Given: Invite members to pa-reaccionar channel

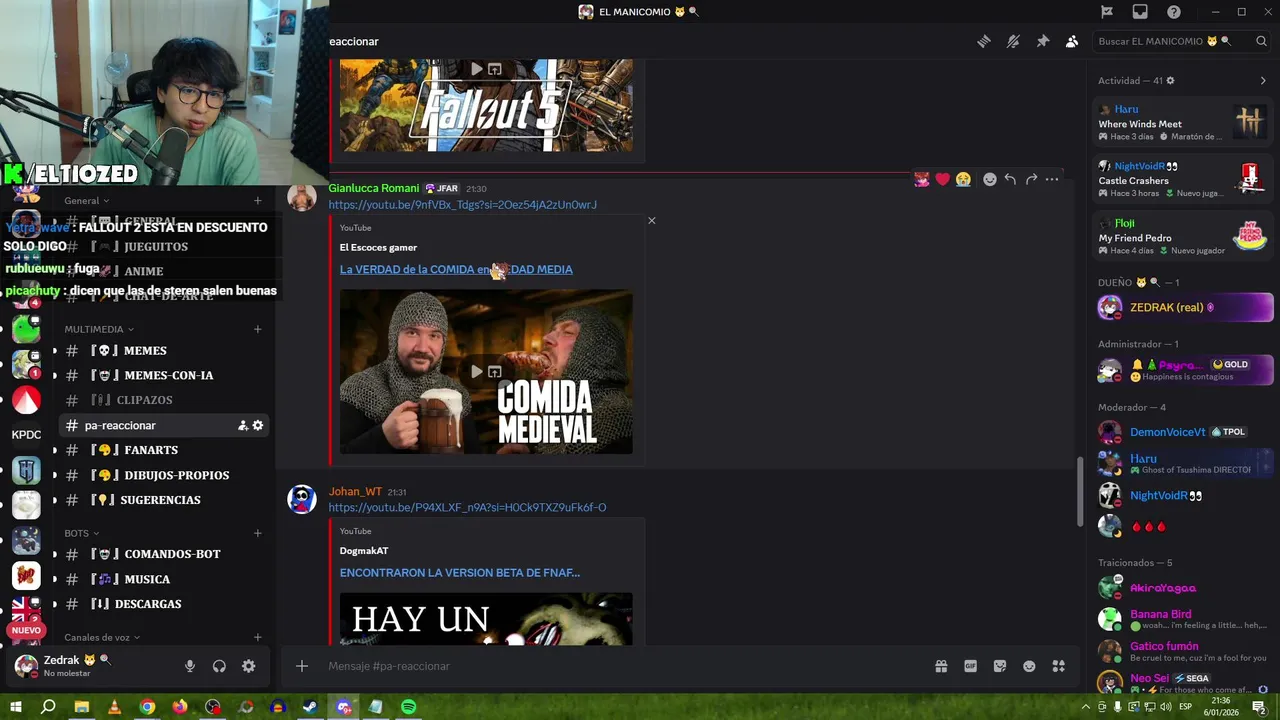Looking at the screenshot, I should pyautogui.click(x=243, y=426).
